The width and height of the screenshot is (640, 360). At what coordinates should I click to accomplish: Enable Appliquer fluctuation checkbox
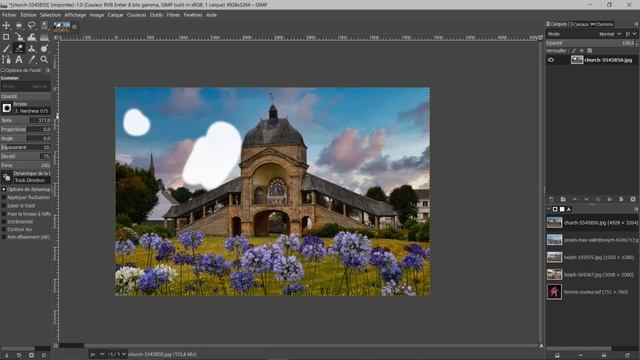[x=4, y=198]
